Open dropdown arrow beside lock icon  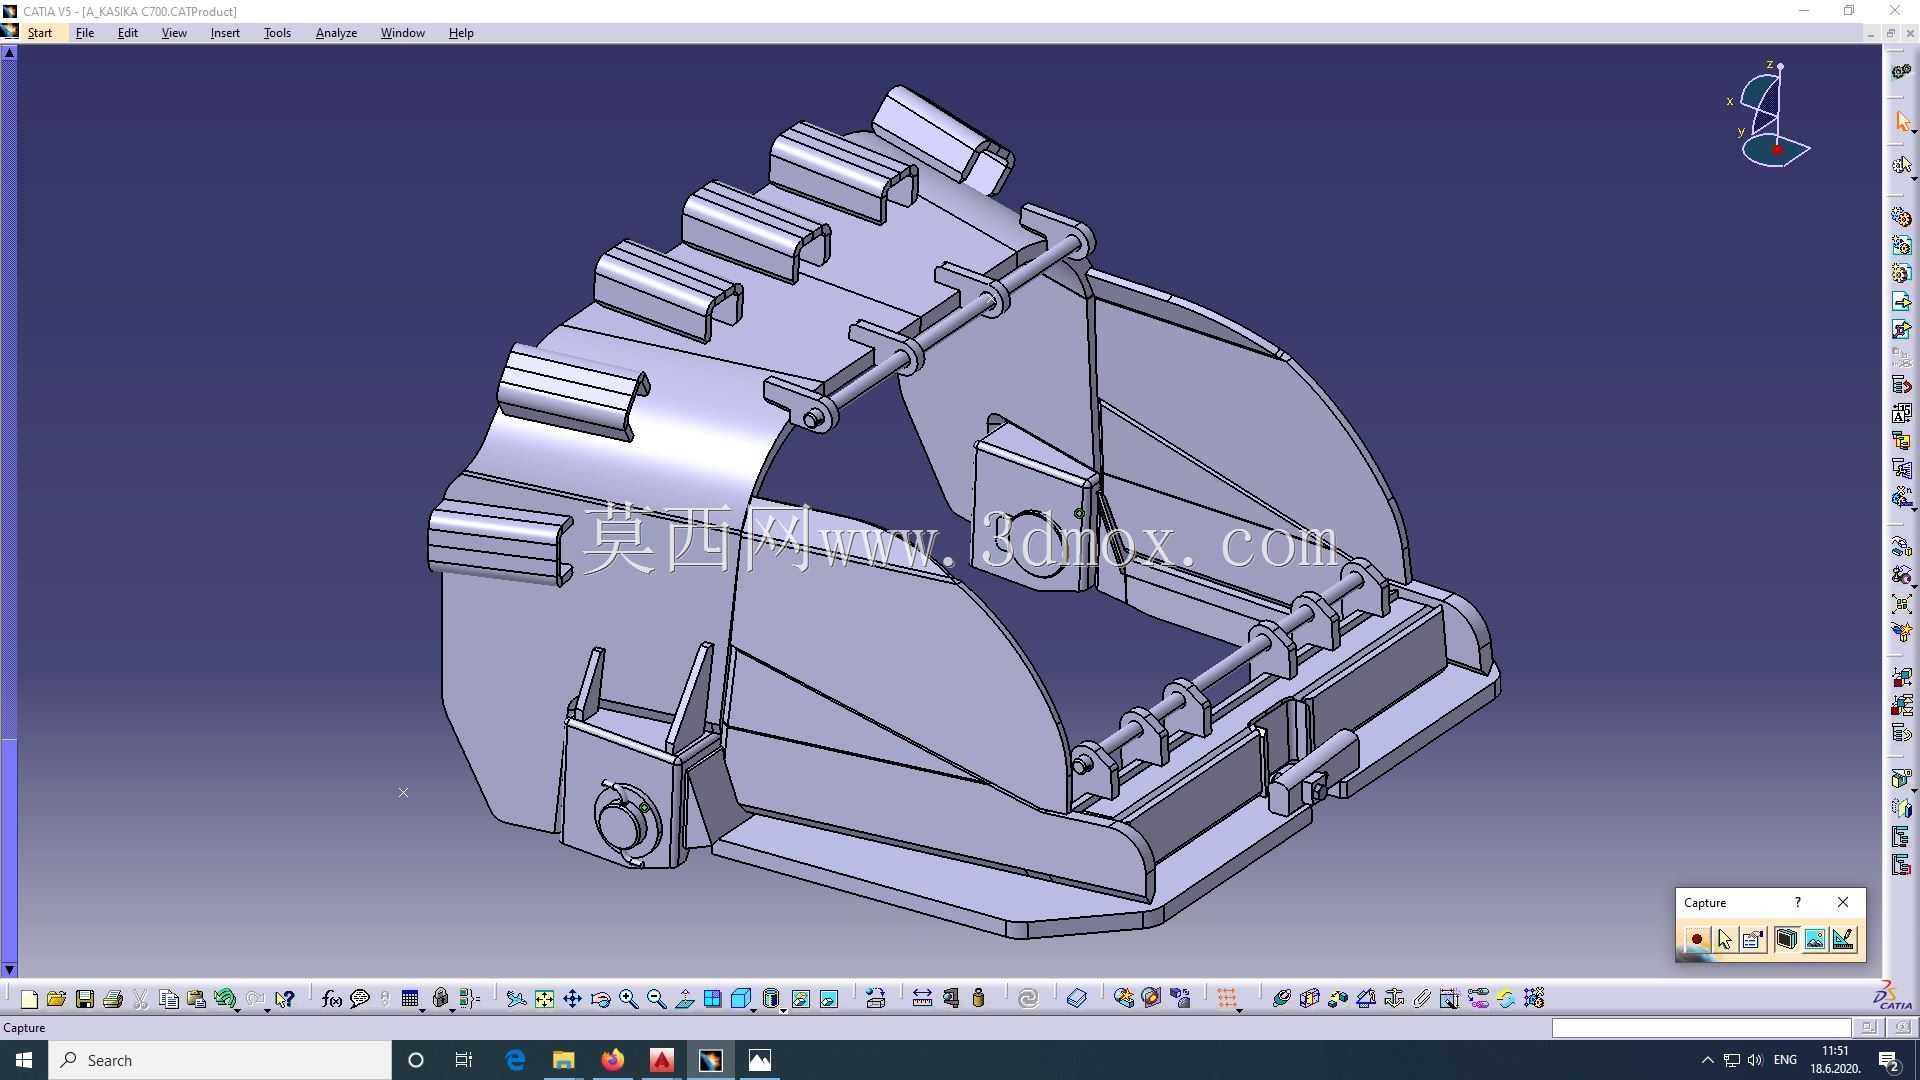pos(452,1009)
